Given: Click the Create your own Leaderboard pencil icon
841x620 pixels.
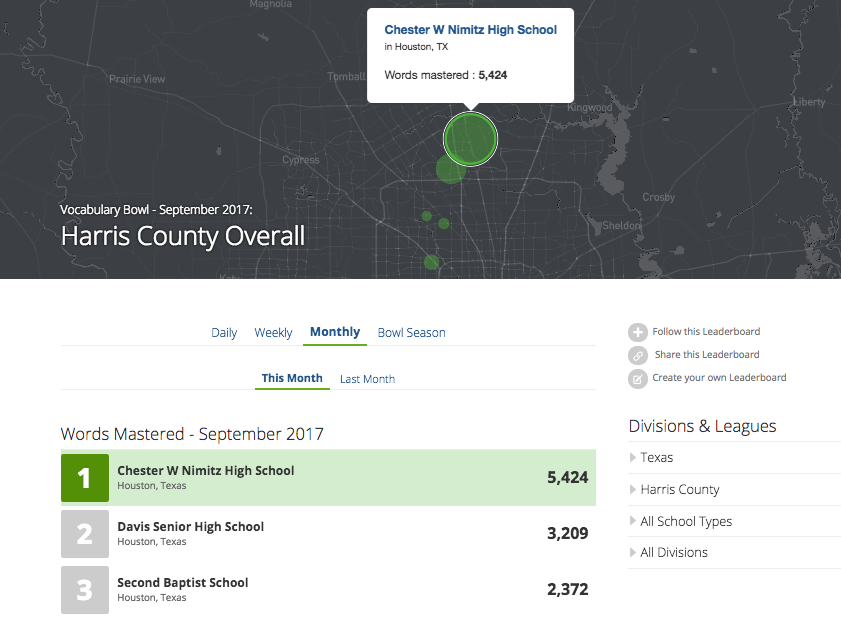Looking at the screenshot, I should [x=637, y=379].
